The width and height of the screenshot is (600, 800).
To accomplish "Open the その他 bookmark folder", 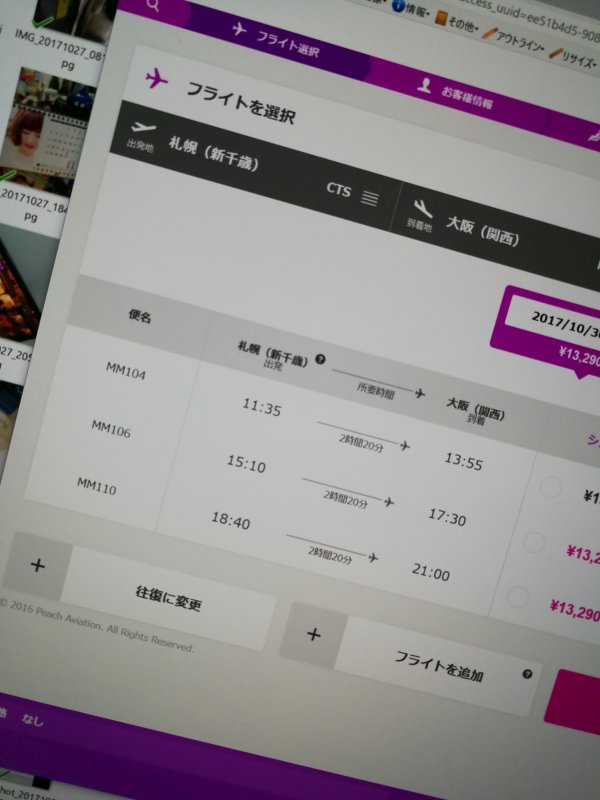I will pyautogui.click(x=457, y=22).
